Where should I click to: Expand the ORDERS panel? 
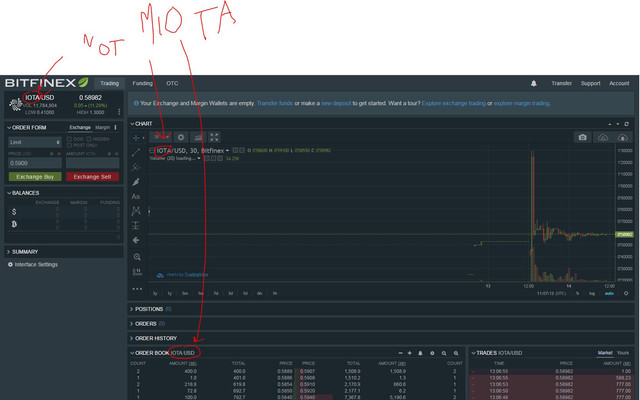click(x=132, y=324)
